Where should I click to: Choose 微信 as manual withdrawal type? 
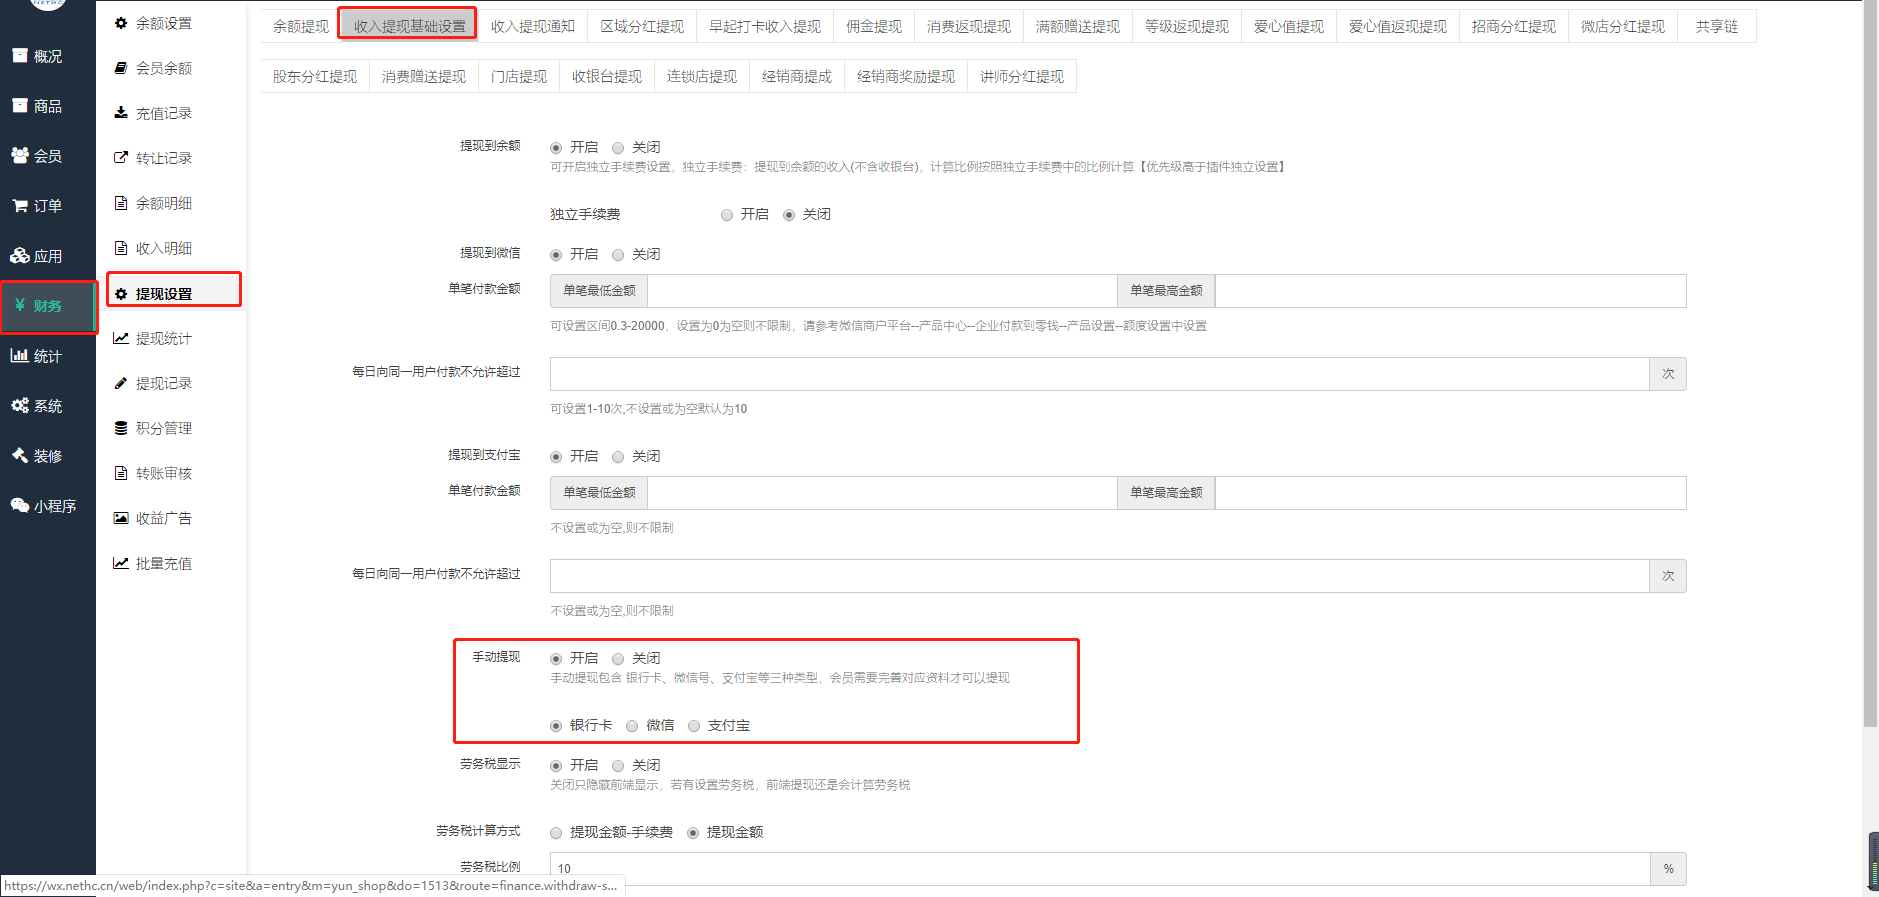click(632, 726)
